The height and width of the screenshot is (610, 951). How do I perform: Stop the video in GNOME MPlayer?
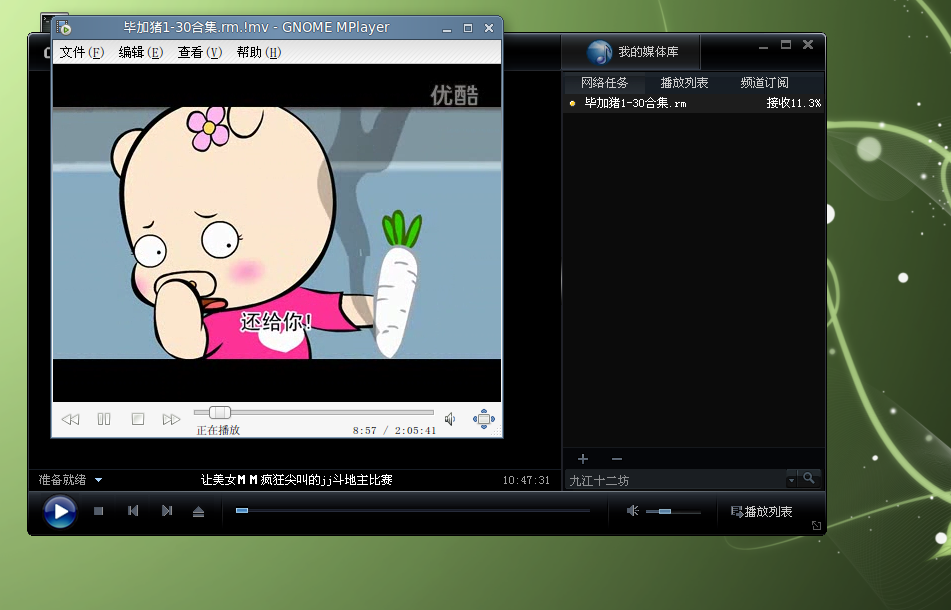(x=138, y=419)
